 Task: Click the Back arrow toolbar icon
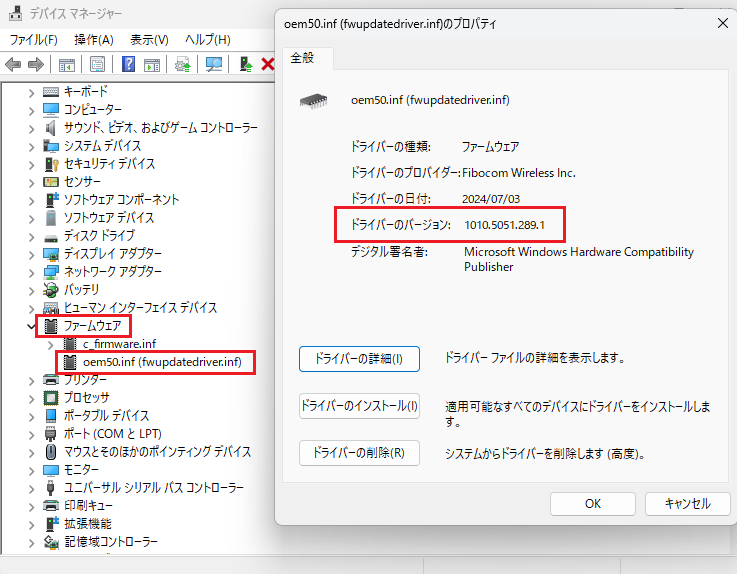(x=13, y=64)
